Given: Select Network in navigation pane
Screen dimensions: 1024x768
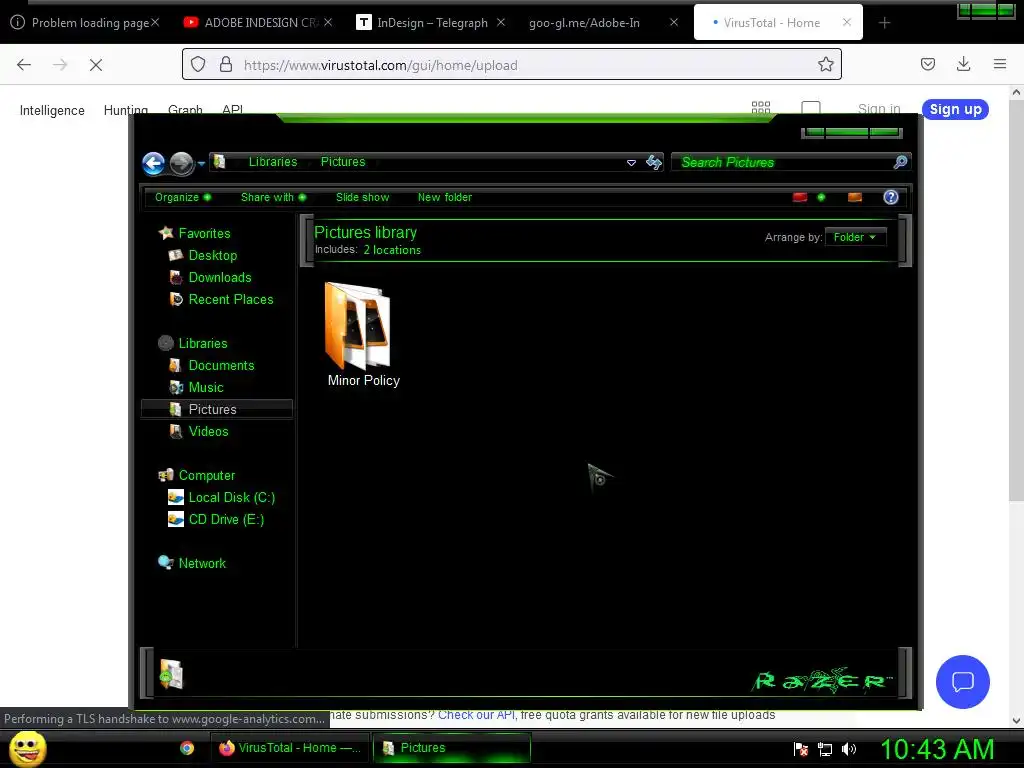Looking at the screenshot, I should tap(202, 564).
